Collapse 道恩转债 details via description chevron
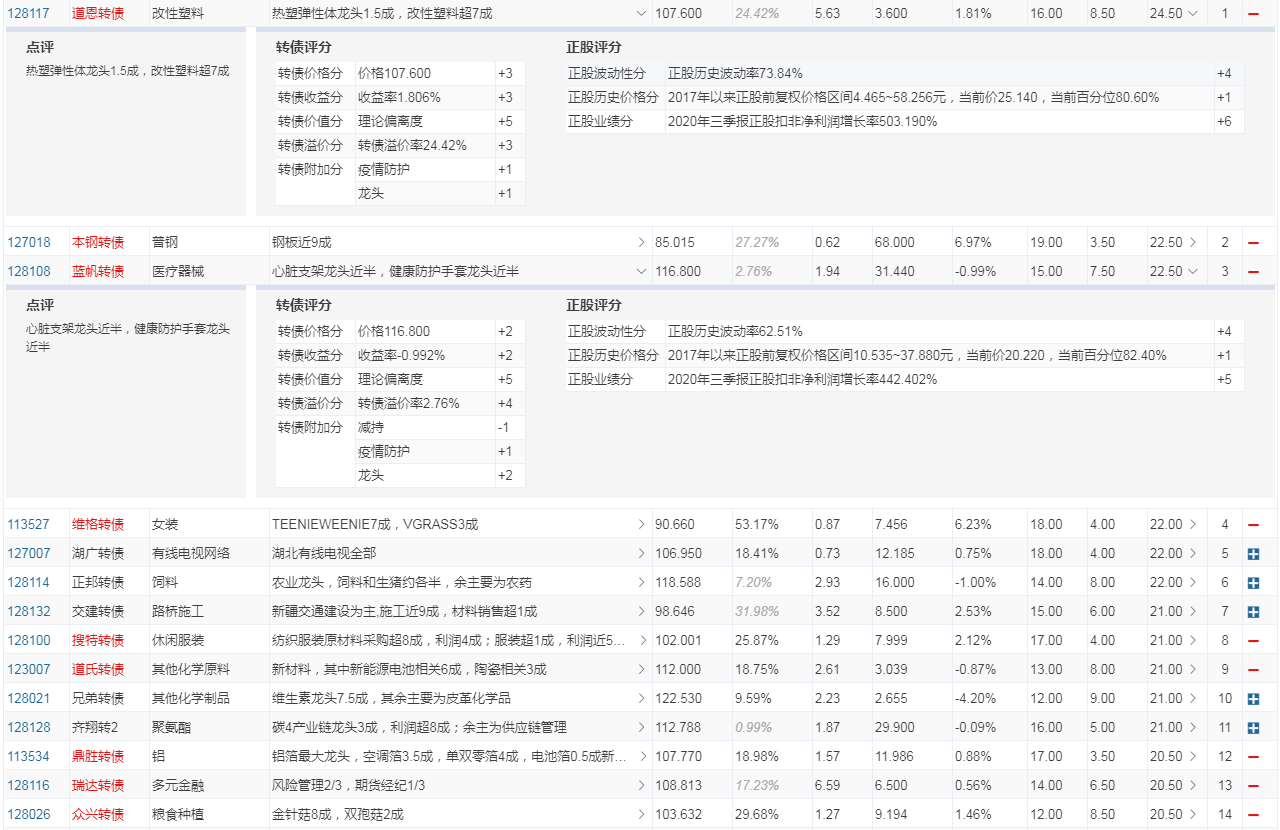1280x830 pixels. click(x=642, y=14)
